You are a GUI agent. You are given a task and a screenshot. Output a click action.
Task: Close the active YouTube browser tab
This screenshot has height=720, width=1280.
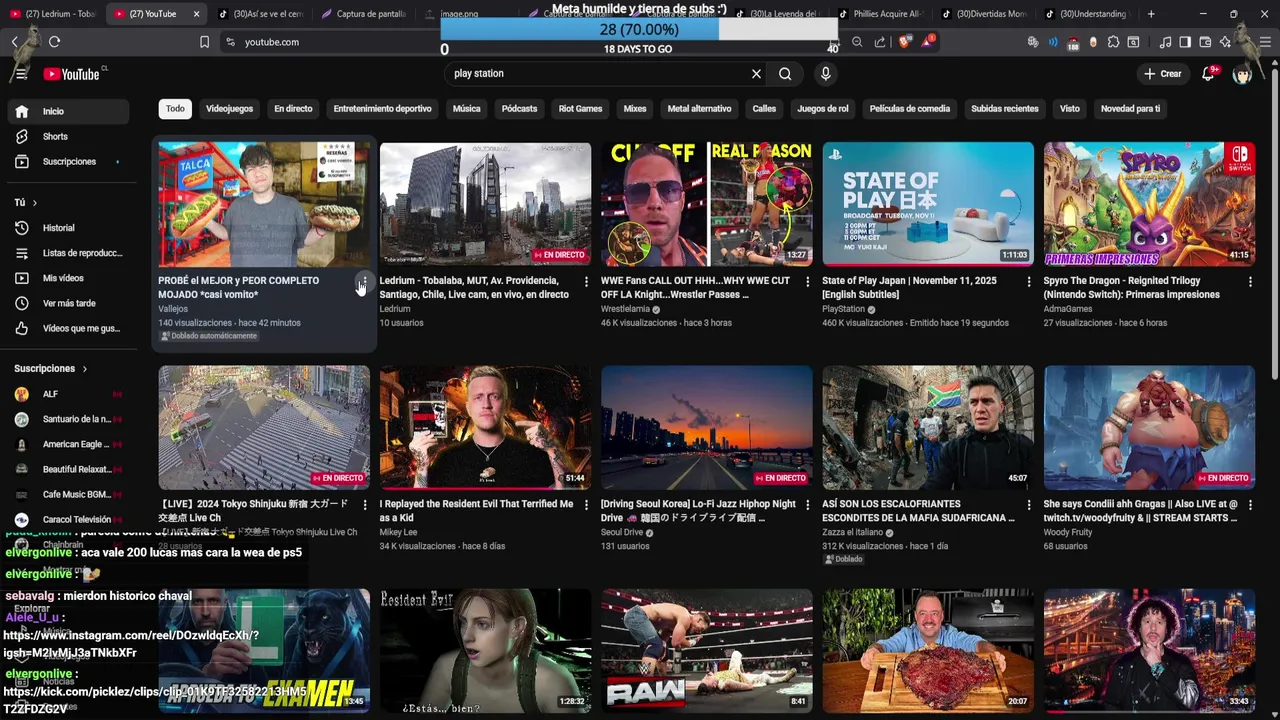point(196,14)
